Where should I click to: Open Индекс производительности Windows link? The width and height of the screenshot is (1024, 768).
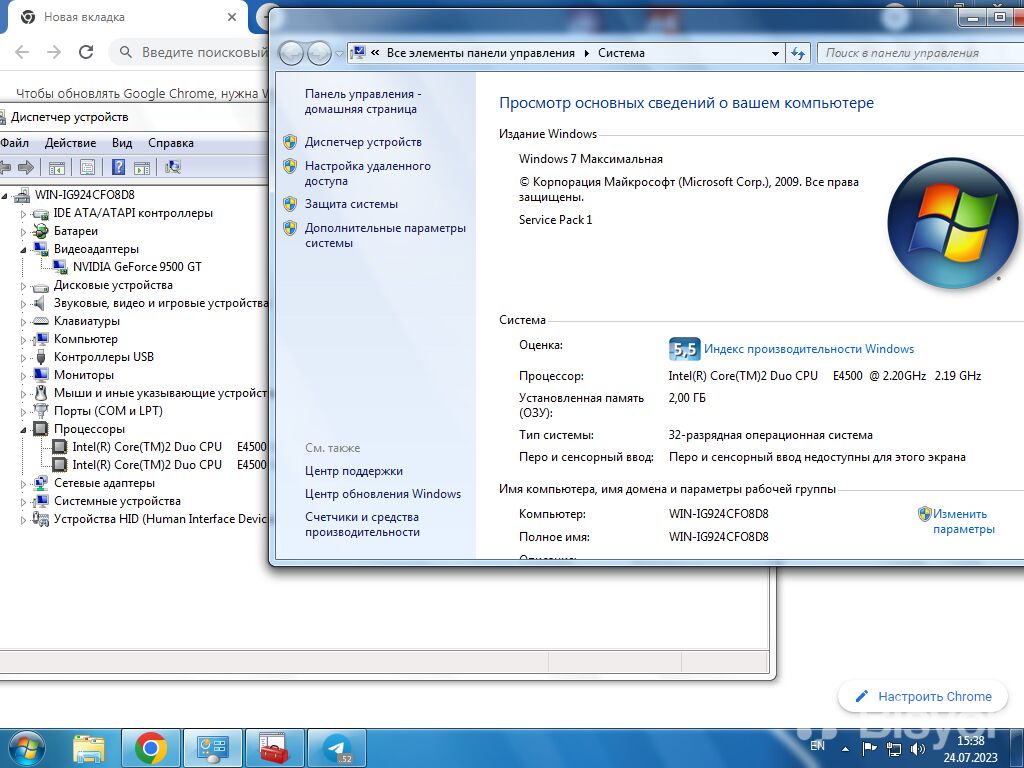click(x=808, y=349)
